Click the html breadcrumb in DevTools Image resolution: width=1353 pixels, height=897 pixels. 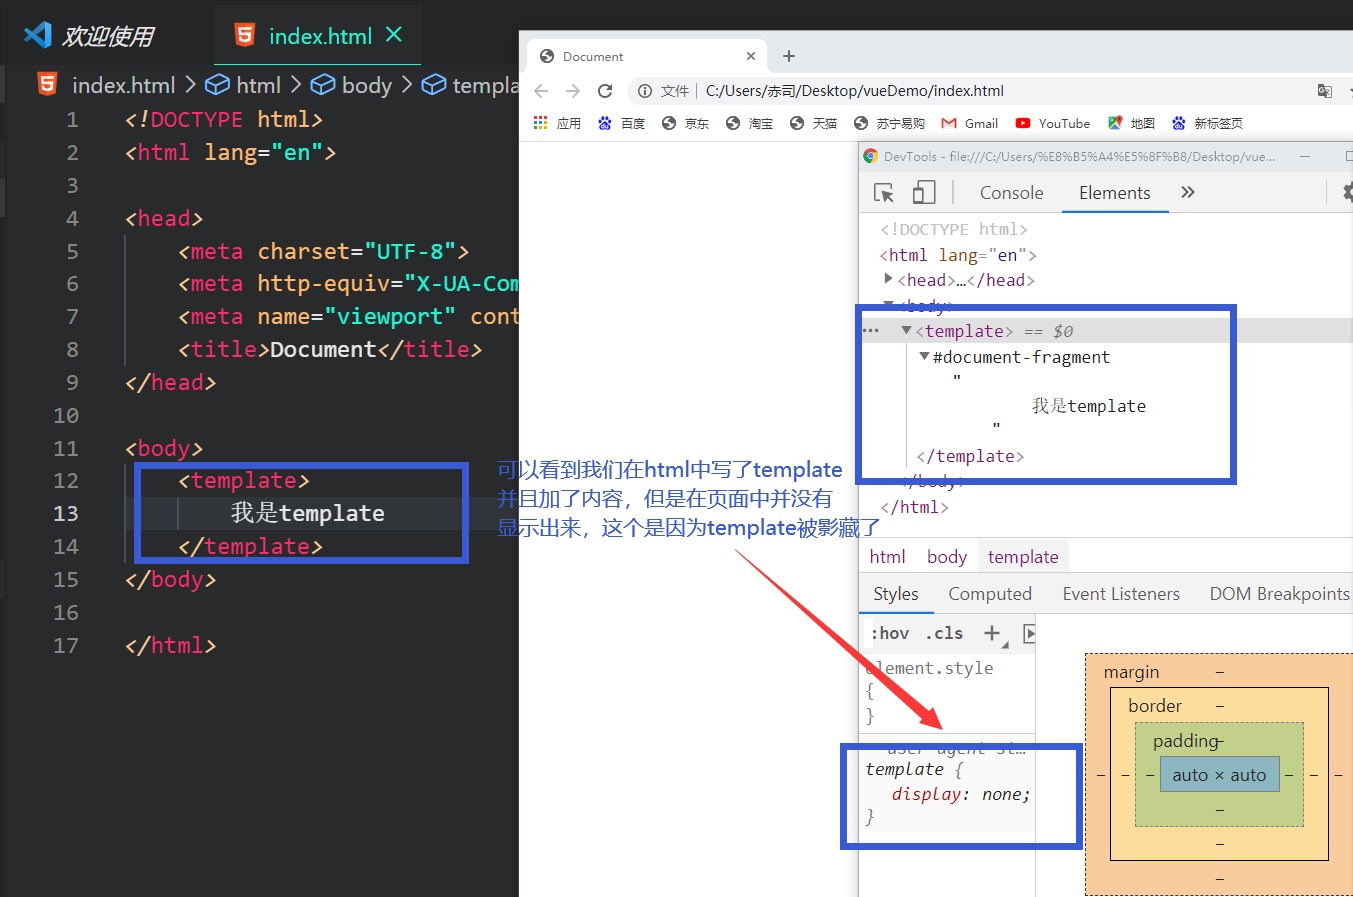[887, 557]
